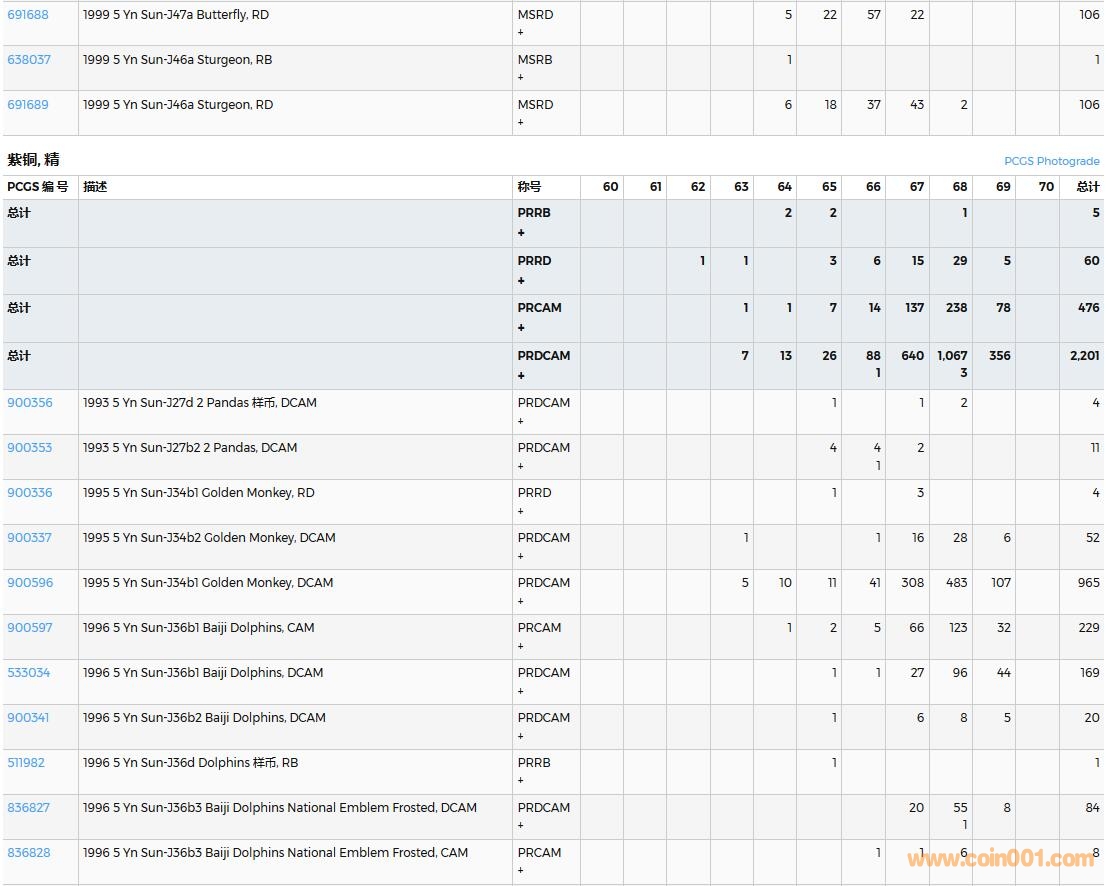Click the 总计 column header
The width and height of the screenshot is (1107, 886).
click(1087, 187)
